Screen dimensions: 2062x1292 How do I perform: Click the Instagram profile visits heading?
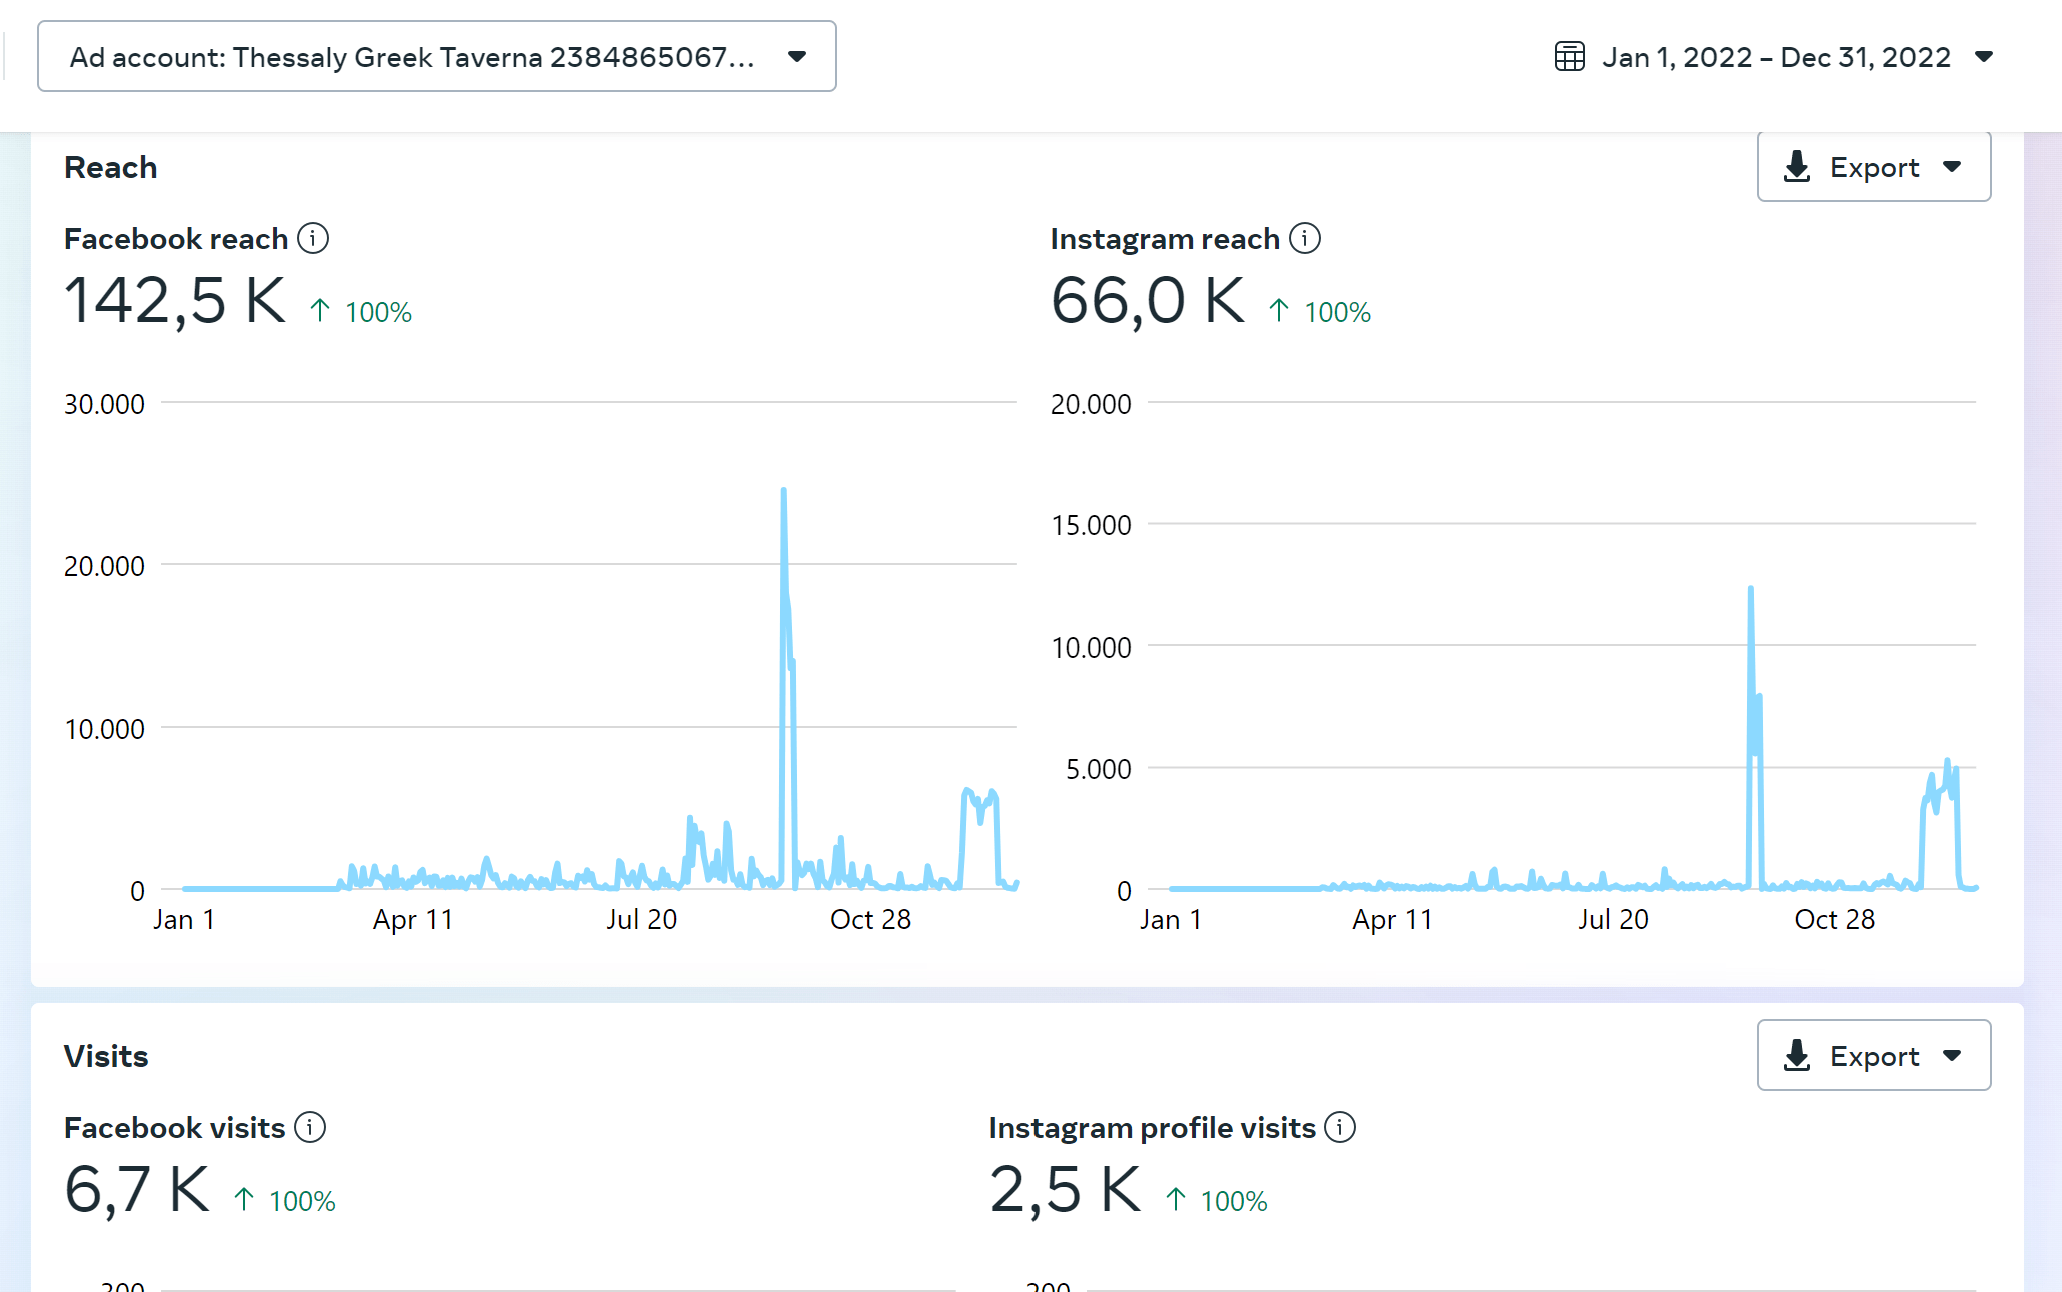(x=1152, y=1127)
